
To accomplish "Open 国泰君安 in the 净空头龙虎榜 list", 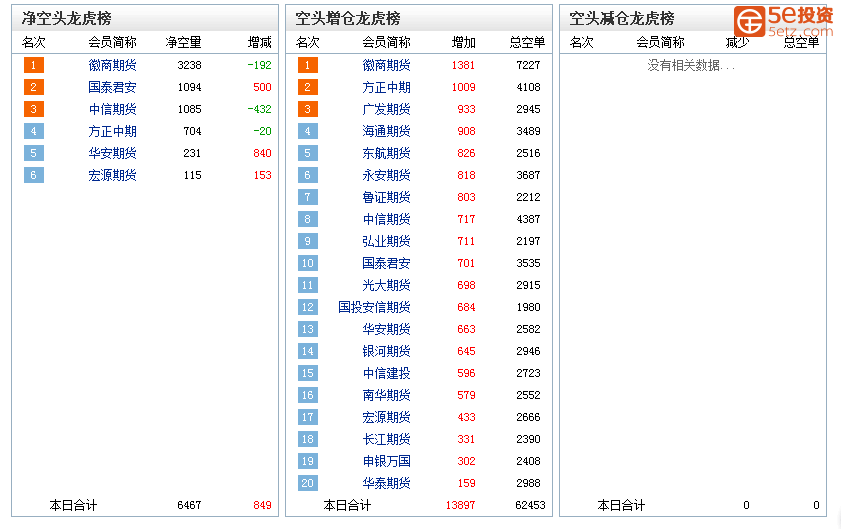I will coord(112,87).
